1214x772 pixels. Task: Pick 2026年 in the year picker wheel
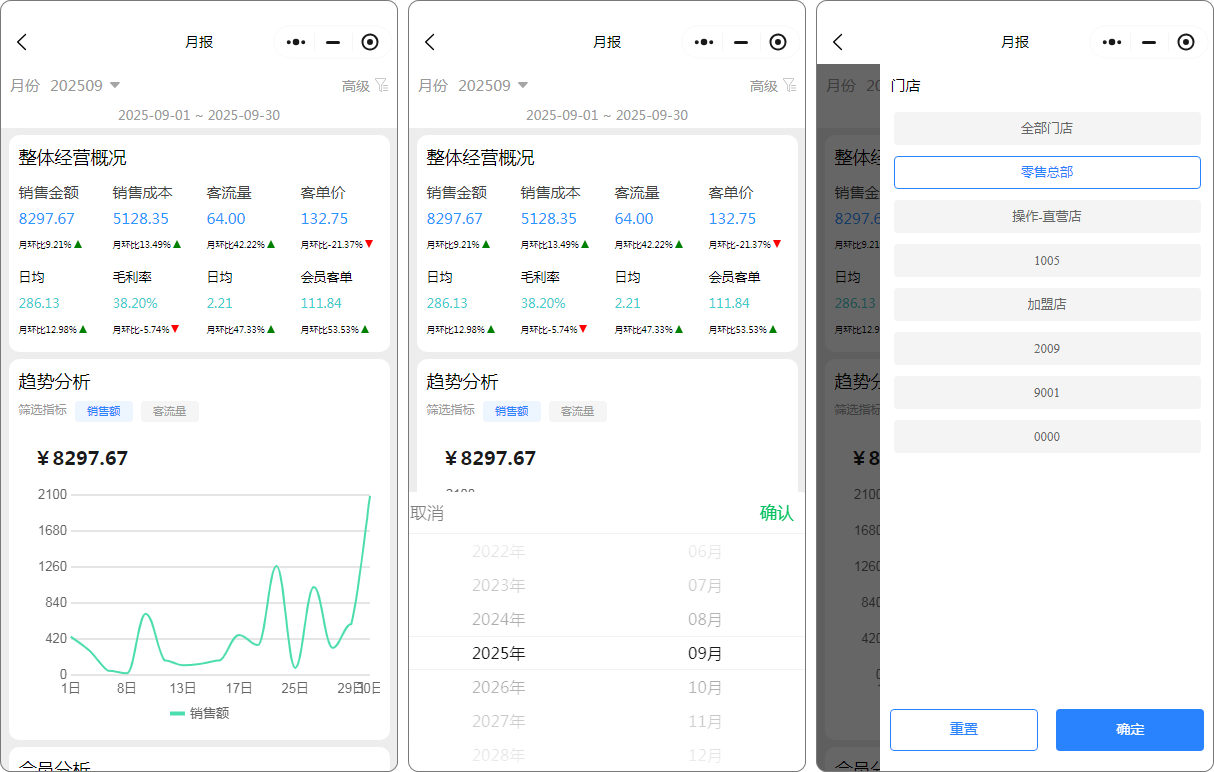[498, 688]
